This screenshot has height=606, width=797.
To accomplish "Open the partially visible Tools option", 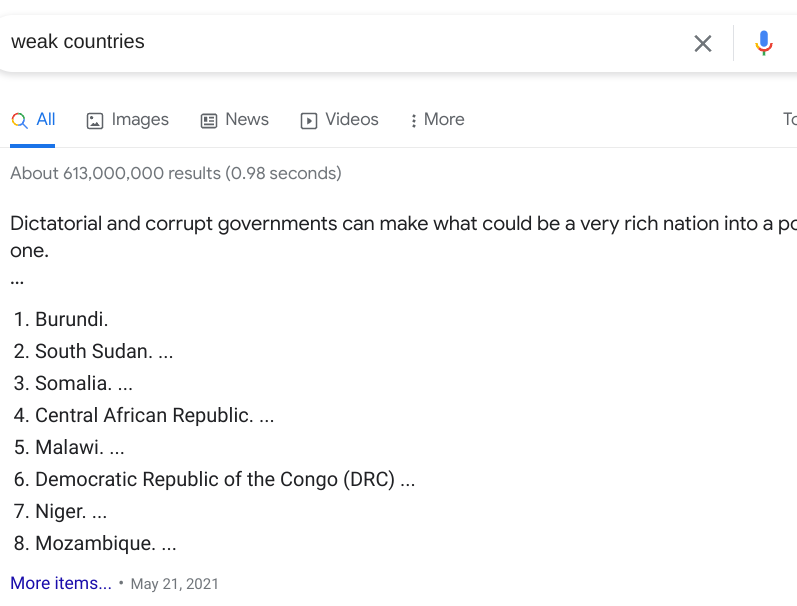I will (x=790, y=119).
